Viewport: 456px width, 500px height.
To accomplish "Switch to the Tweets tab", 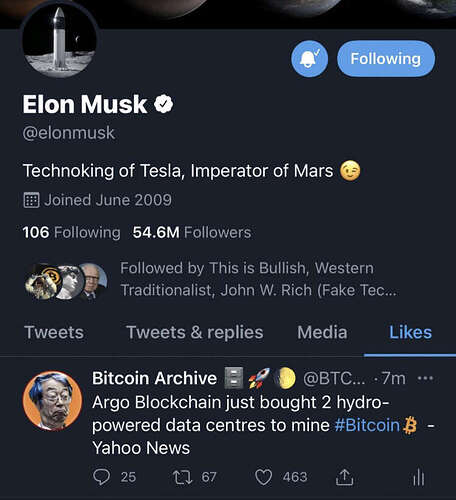I will 54,332.
